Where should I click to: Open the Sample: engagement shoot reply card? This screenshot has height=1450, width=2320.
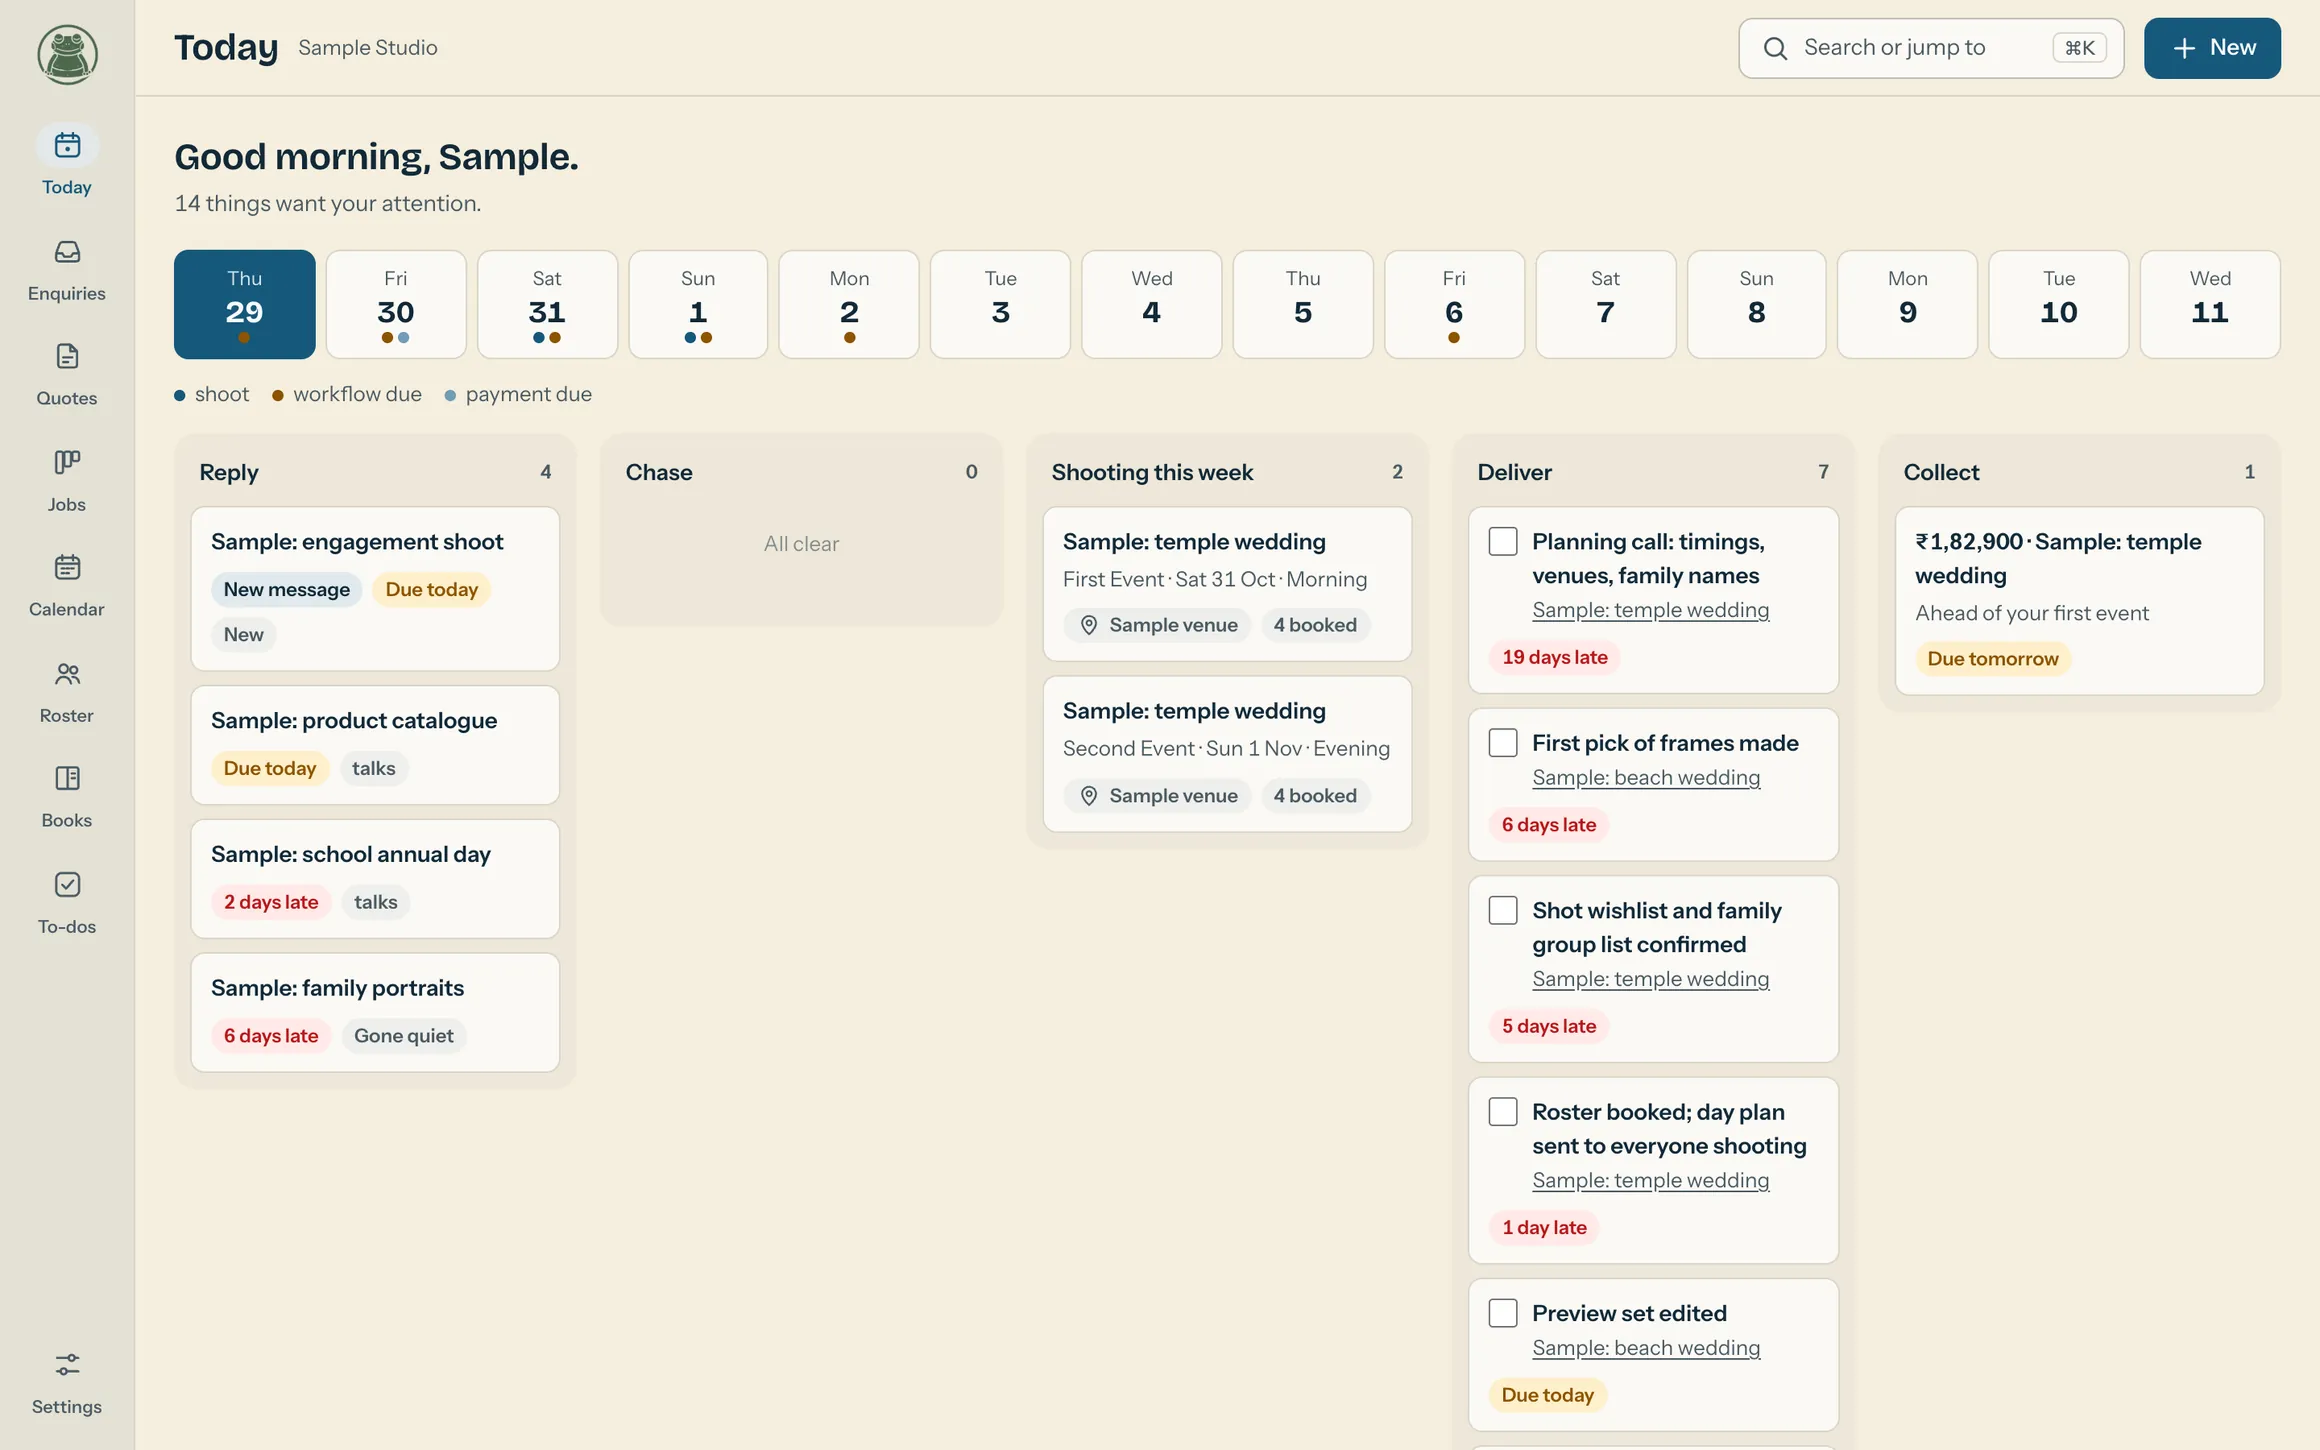point(375,589)
